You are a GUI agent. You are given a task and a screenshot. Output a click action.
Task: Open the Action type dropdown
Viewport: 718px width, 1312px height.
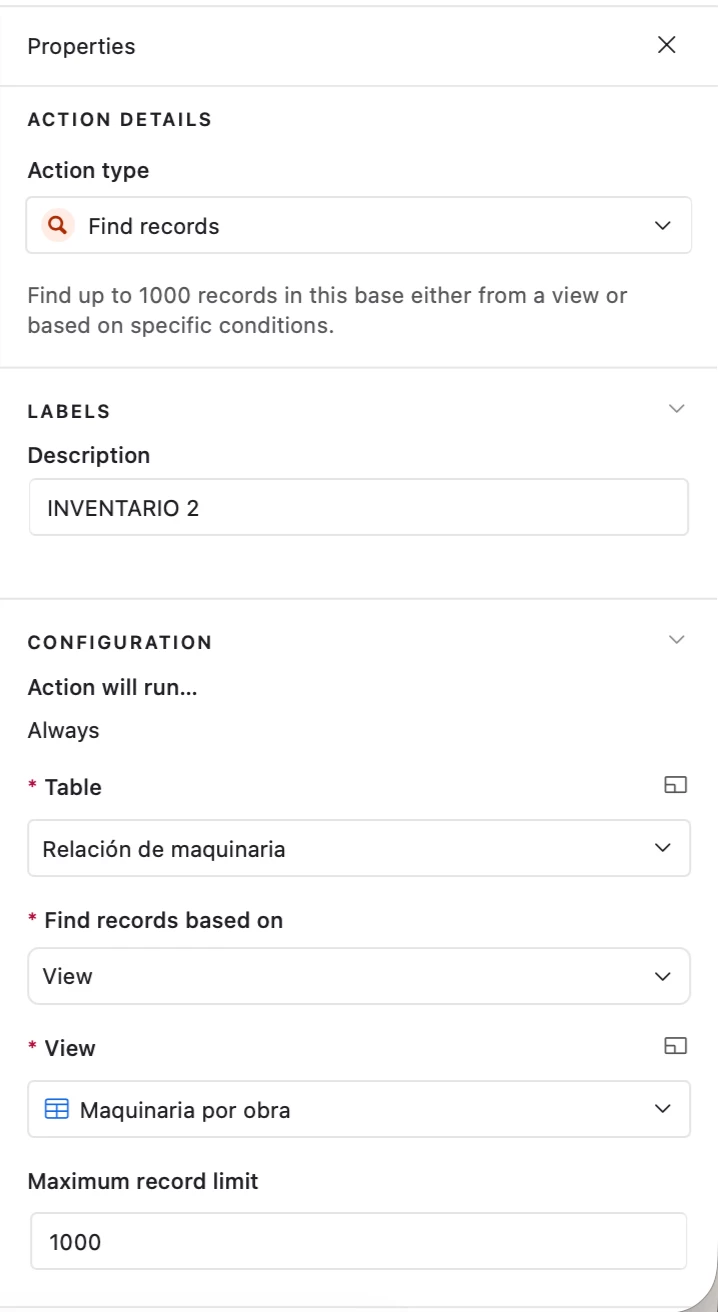click(358, 225)
